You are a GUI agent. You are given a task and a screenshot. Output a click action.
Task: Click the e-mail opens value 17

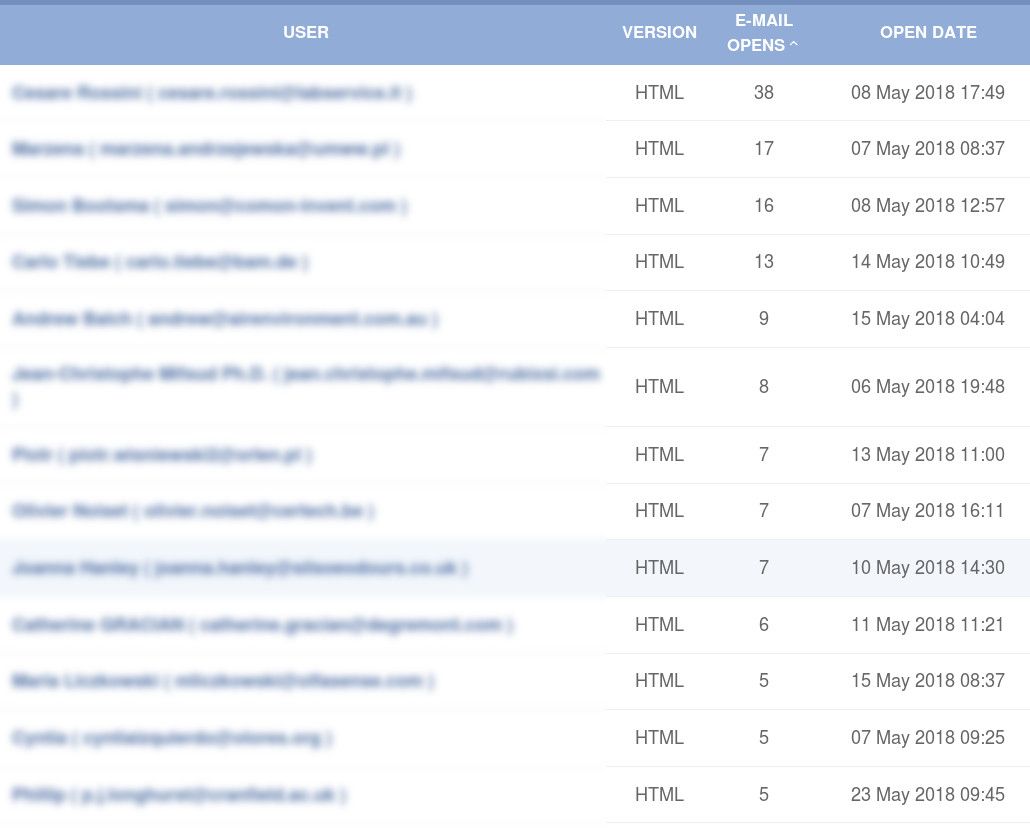pos(763,149)
